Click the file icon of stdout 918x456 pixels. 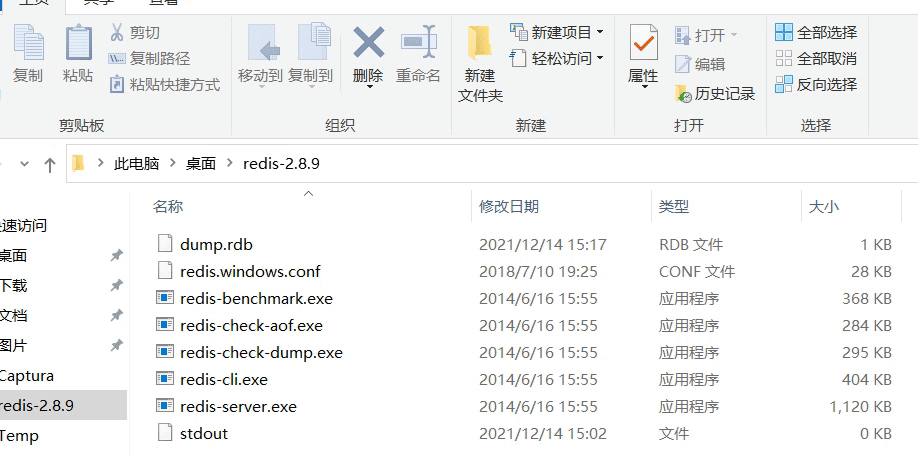tap(165, 433)
